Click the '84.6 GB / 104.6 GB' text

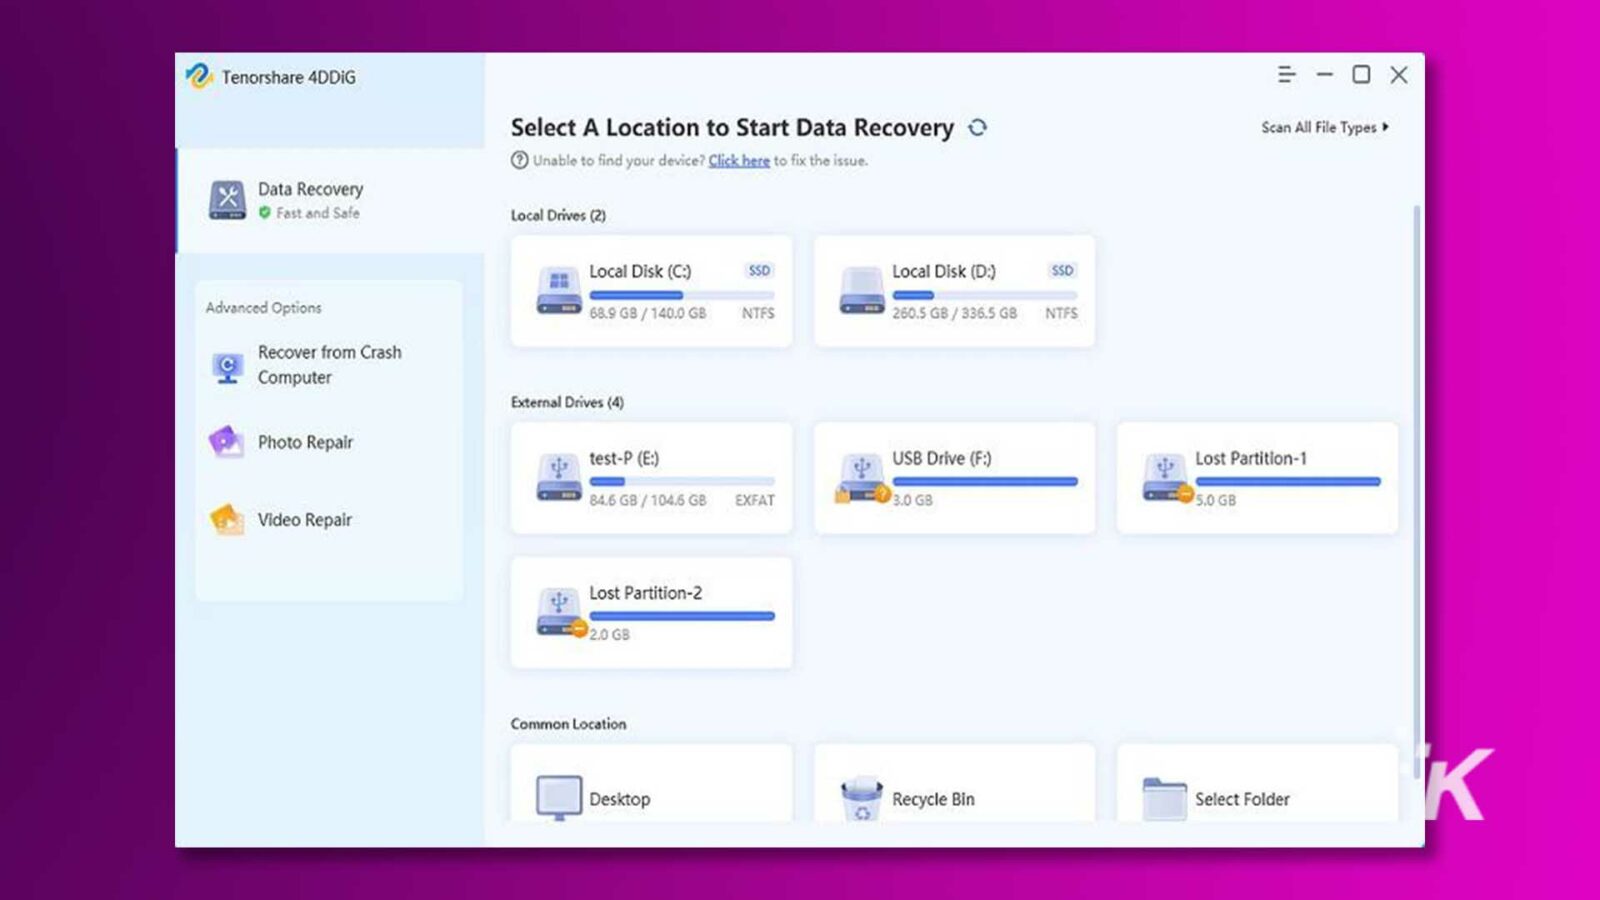[x=648, y=500]
